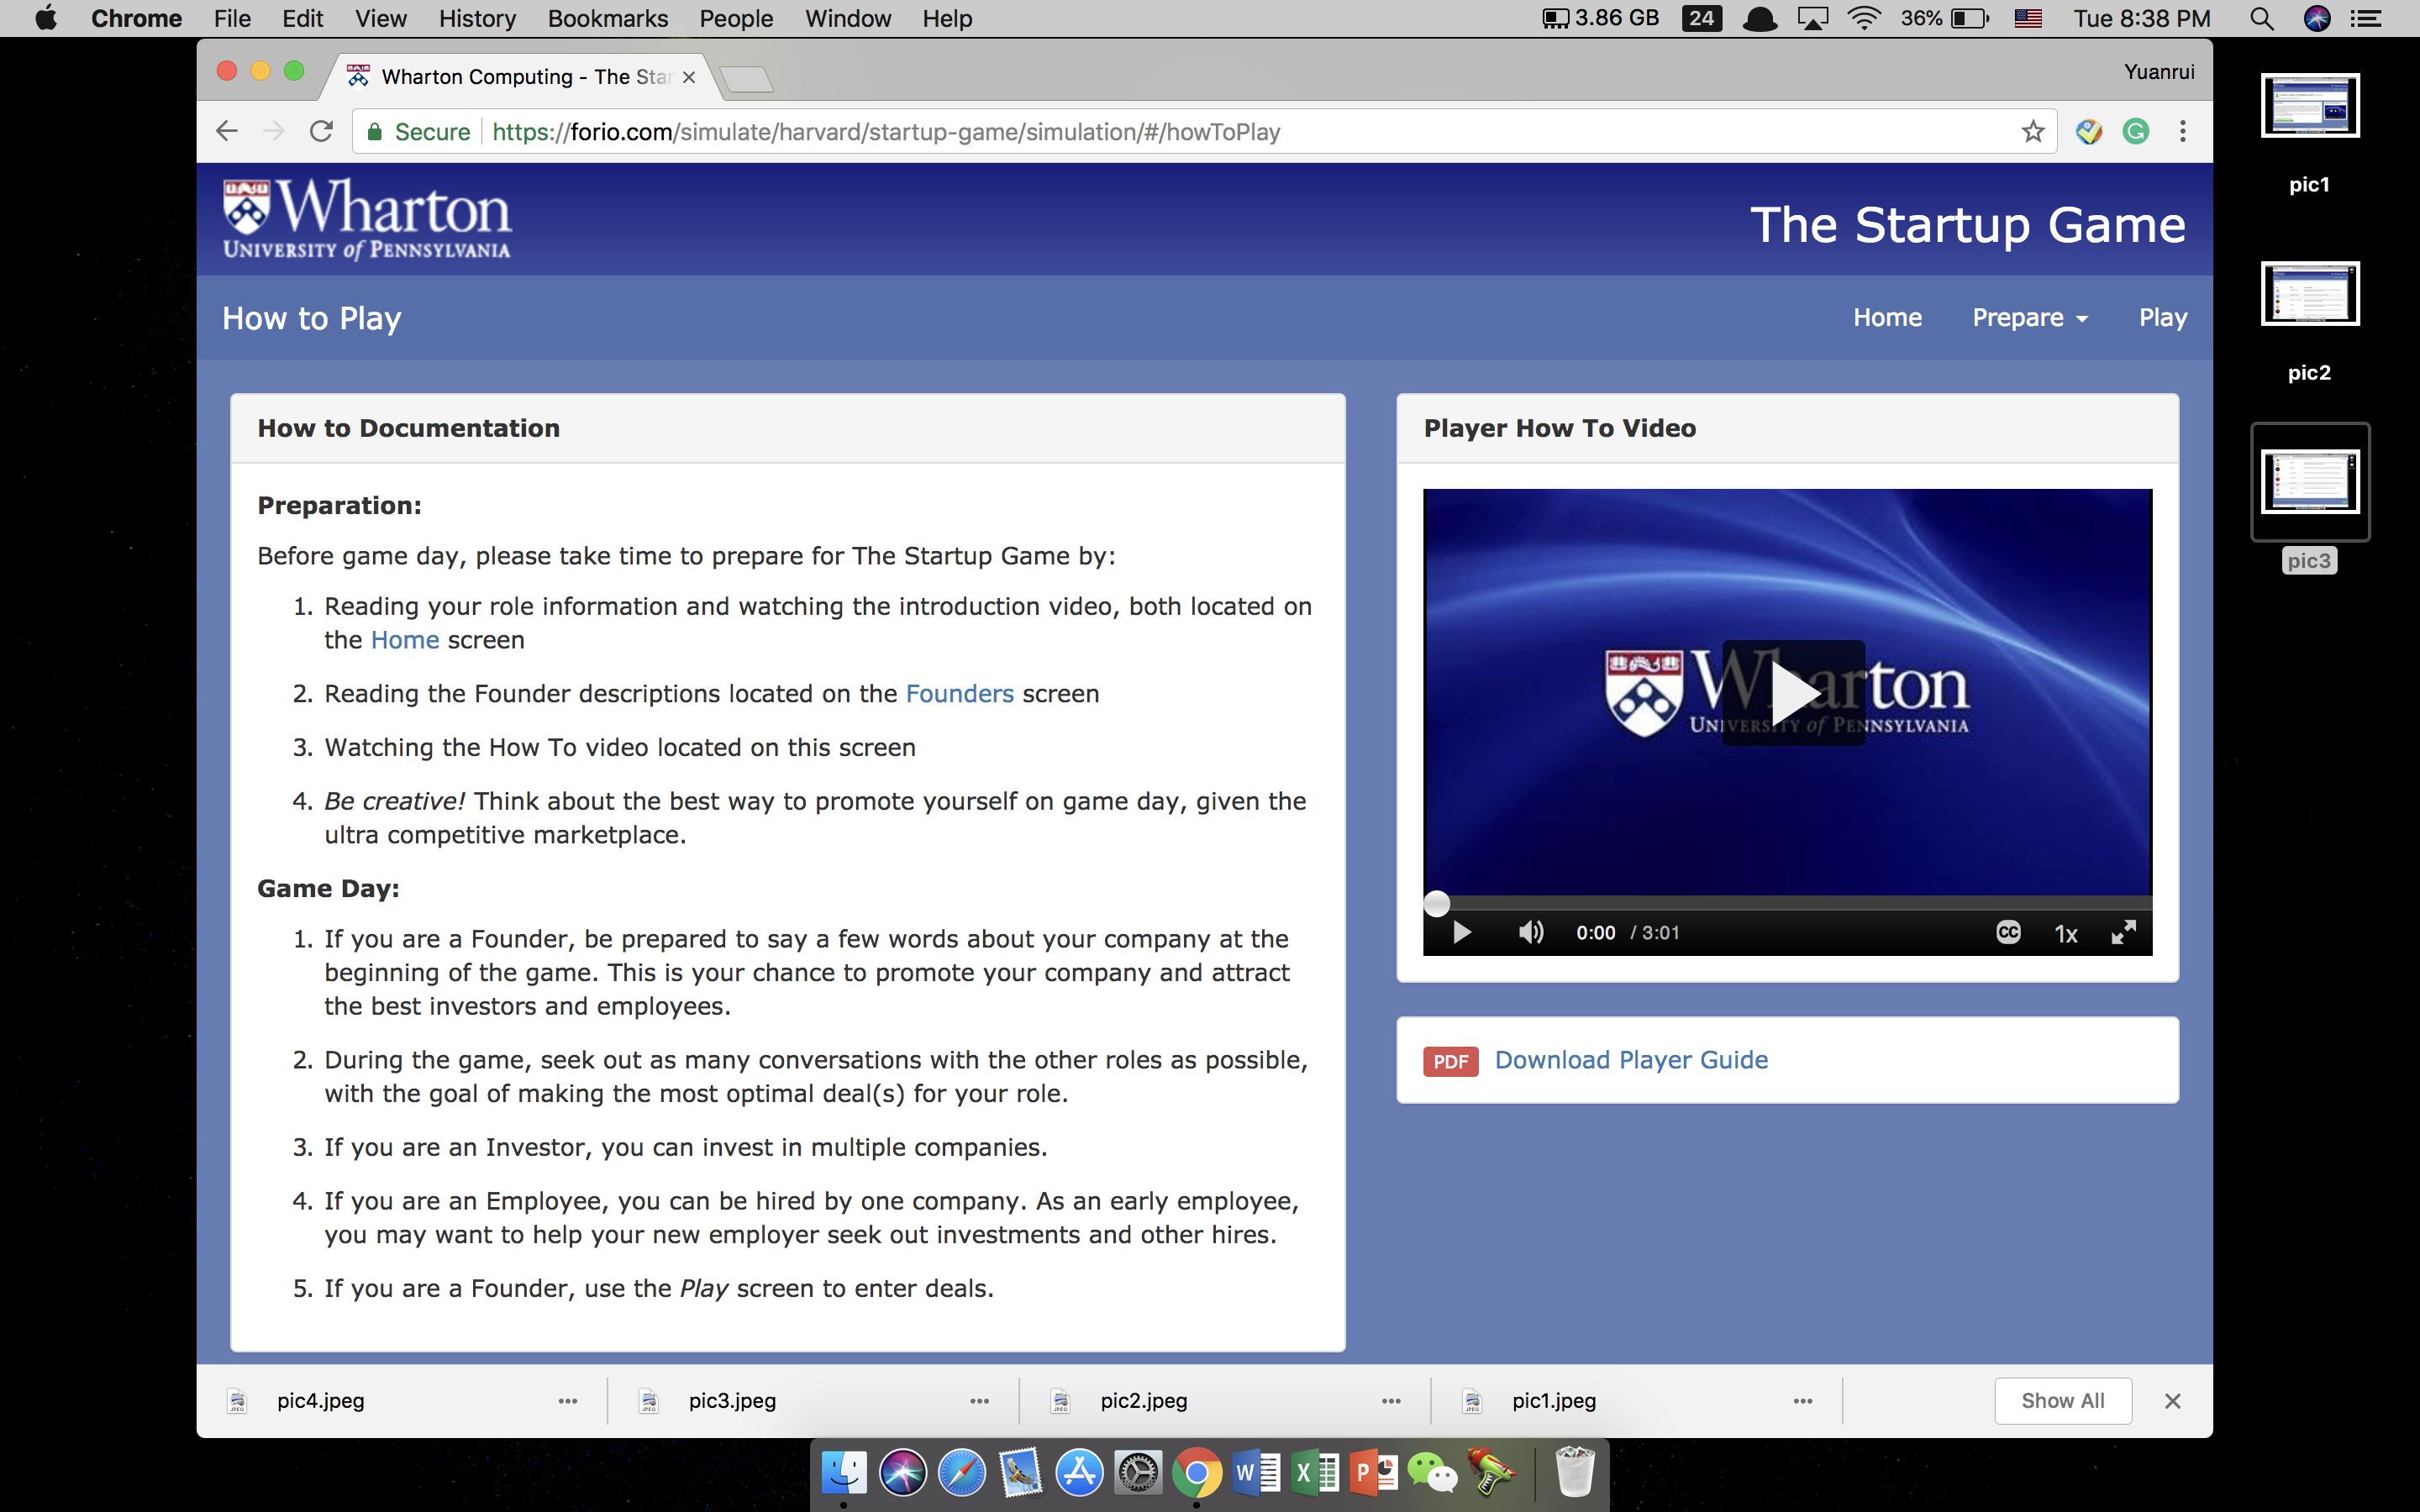Open the pic4.jpeg downloaded file

320,1401
